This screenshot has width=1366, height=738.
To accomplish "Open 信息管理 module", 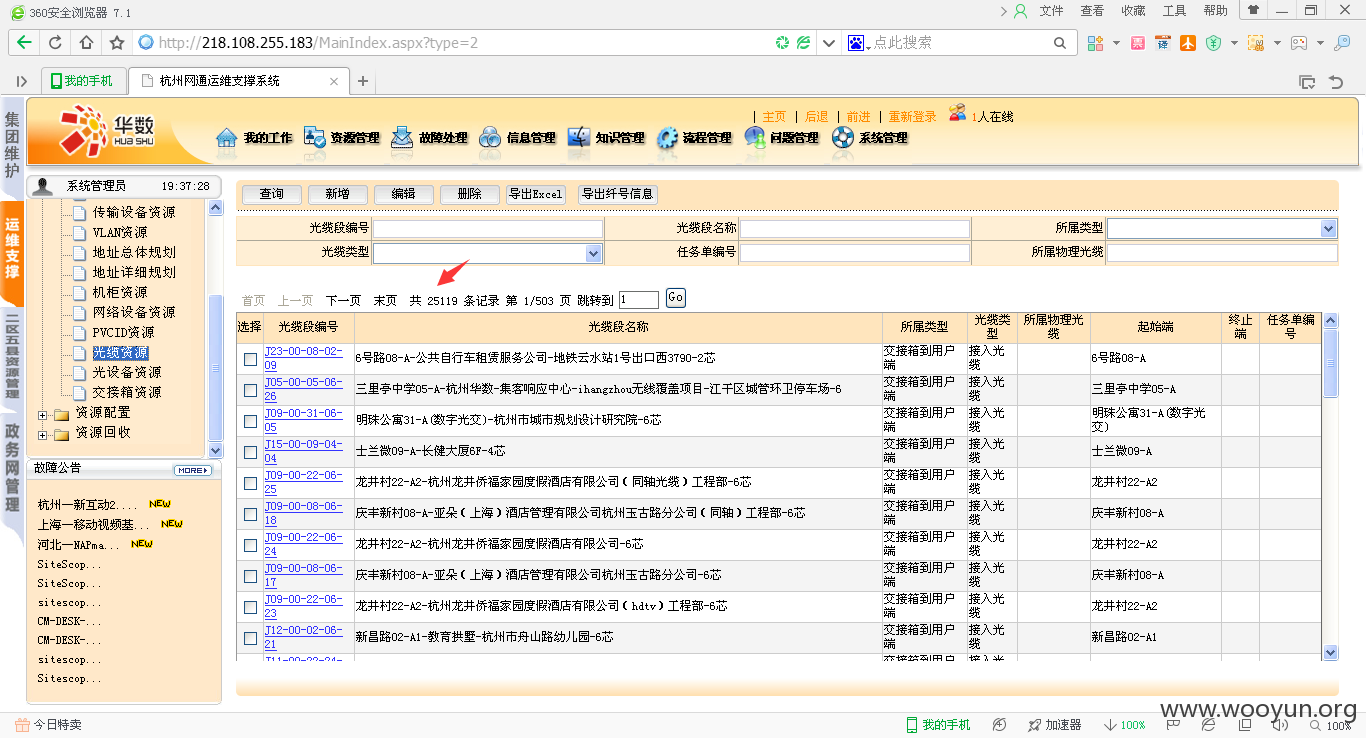I will point(518,138).
